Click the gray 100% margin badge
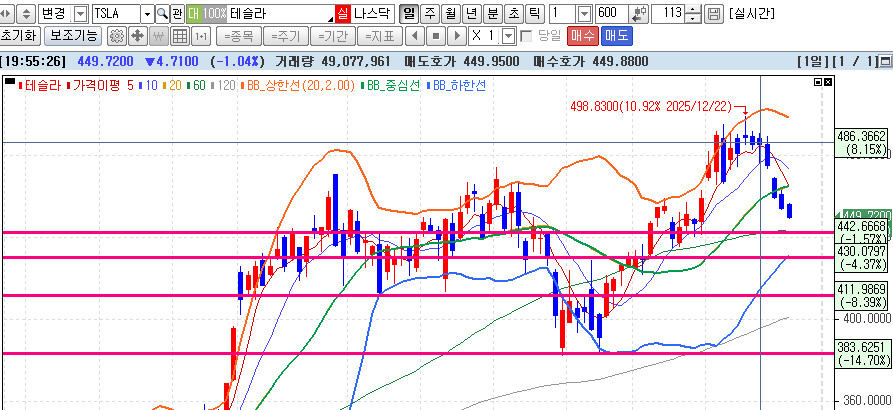The image size is (893, 410). (214, 13)
